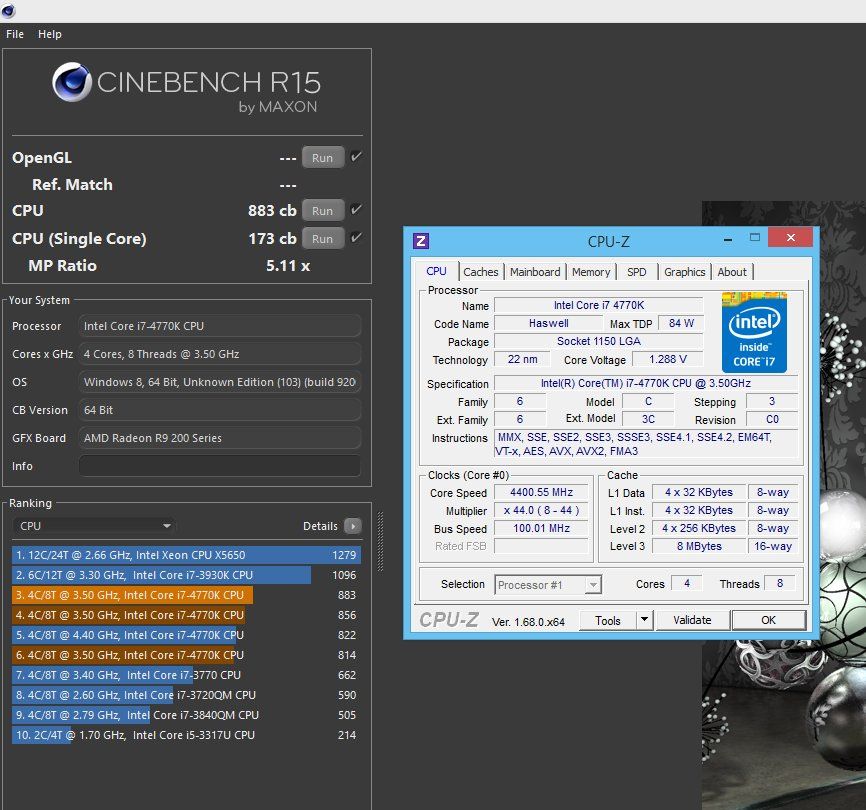Click the Info text field
Screen dimensions: 866x810
tap(219, 466)
